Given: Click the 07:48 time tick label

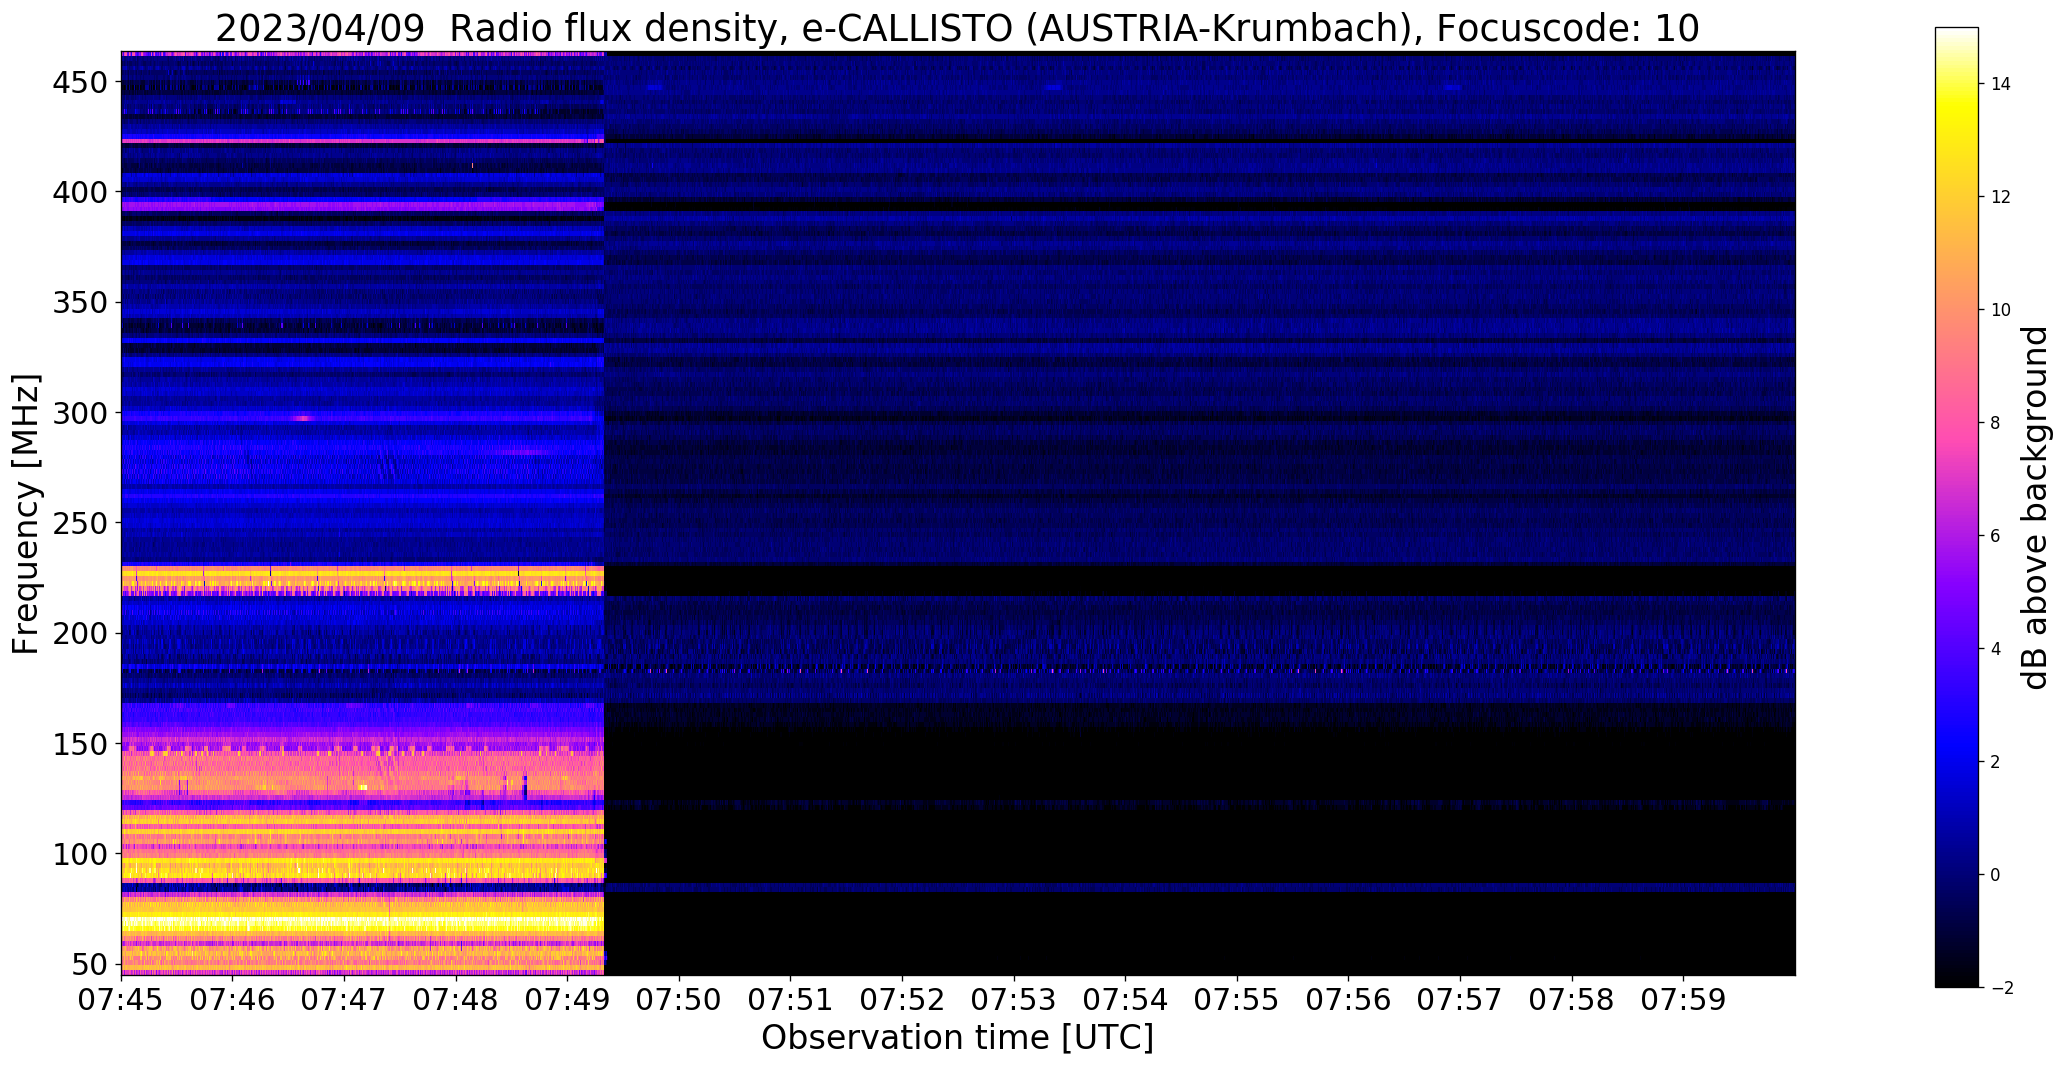Looking at the screenshot, I should pos(456,1000).
